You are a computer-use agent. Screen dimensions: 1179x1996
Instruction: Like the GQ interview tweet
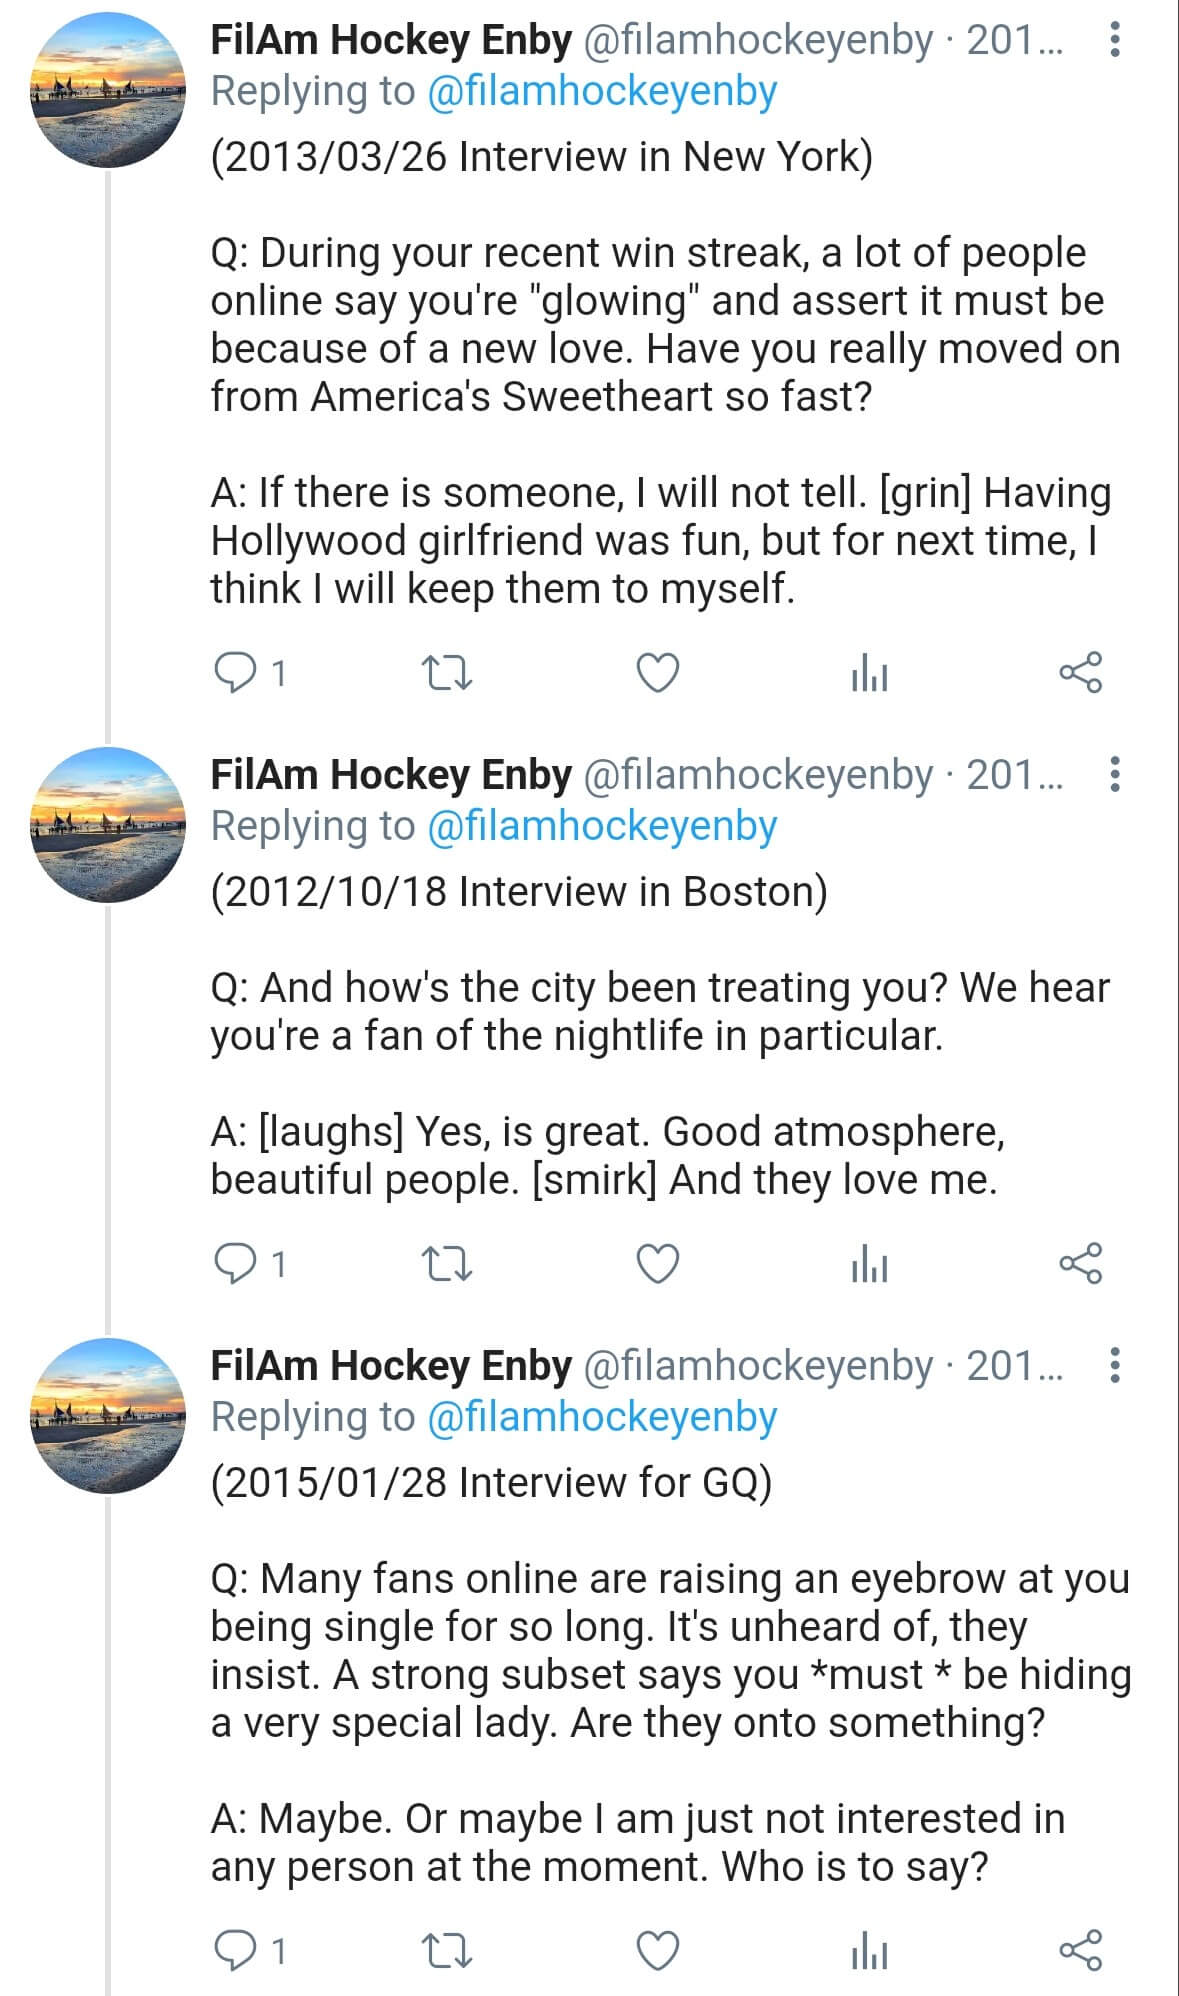(658, 1951)
